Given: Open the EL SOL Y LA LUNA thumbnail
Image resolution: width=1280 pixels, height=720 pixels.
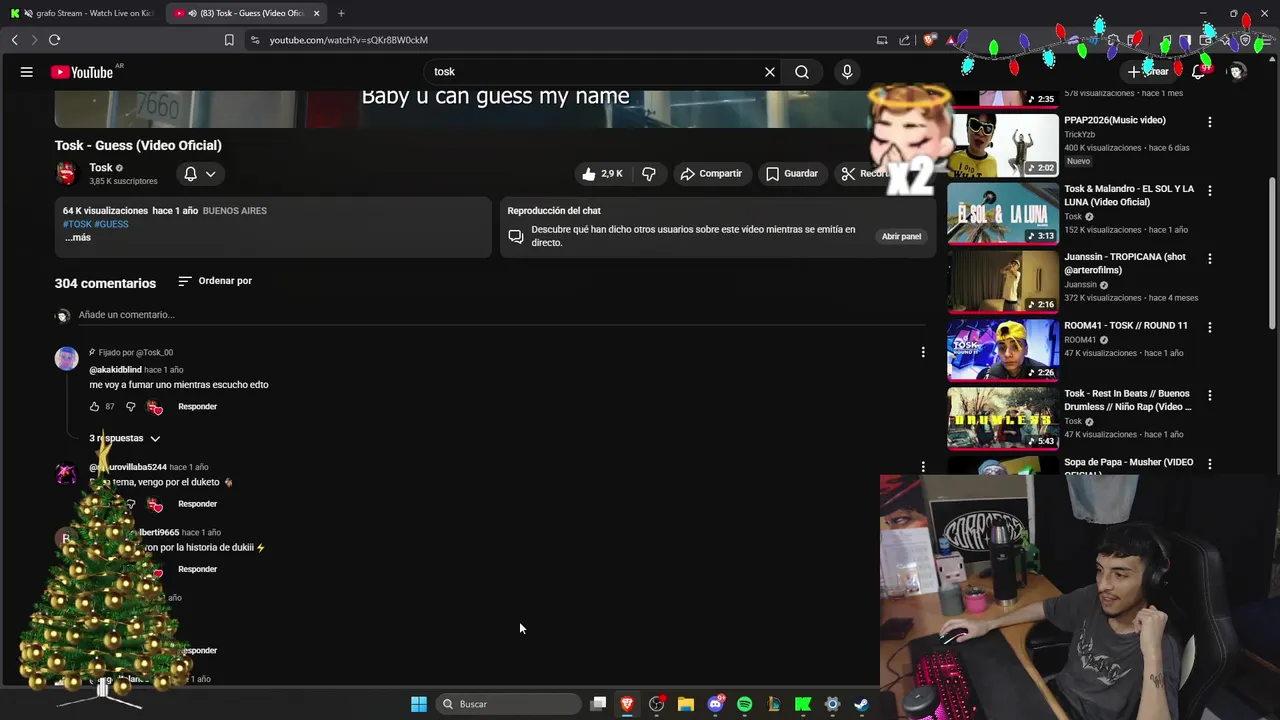Looking at the screenshot, I should pyautogui.click(x=1003, y=213).
